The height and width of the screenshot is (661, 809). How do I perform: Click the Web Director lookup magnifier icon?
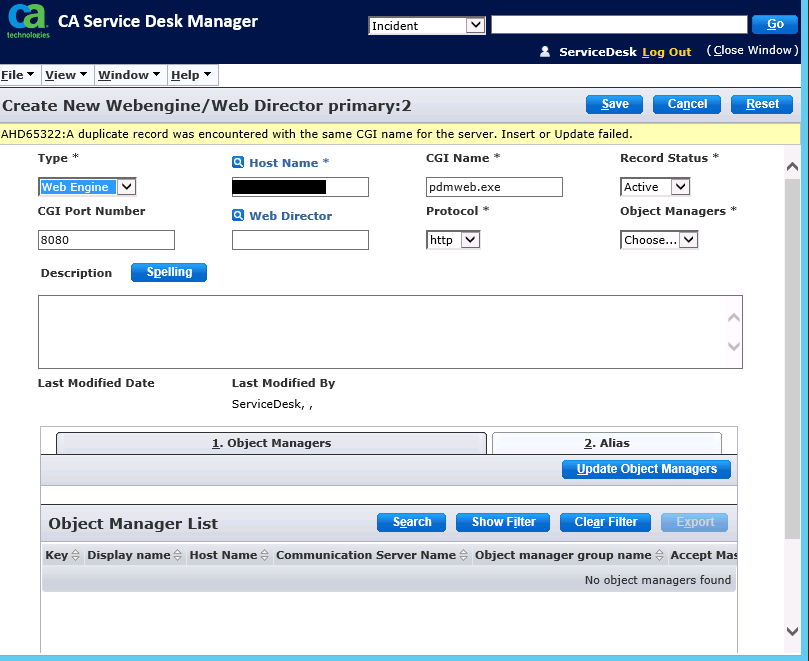(238, 216)
